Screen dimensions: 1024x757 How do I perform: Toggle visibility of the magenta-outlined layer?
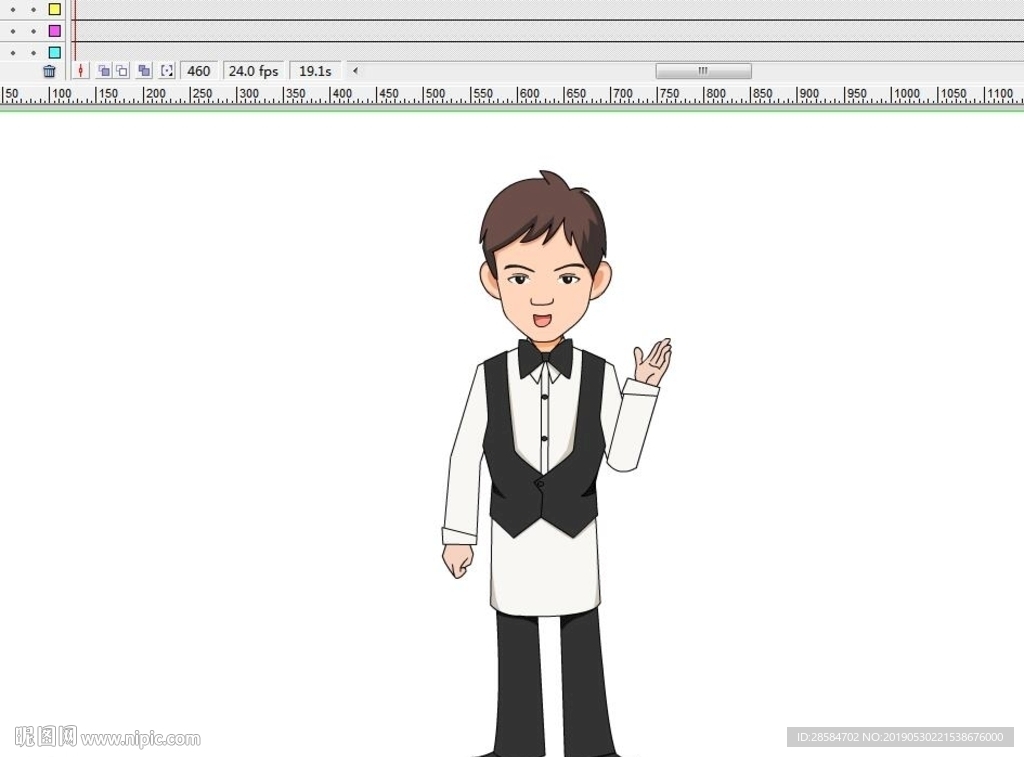13,31
